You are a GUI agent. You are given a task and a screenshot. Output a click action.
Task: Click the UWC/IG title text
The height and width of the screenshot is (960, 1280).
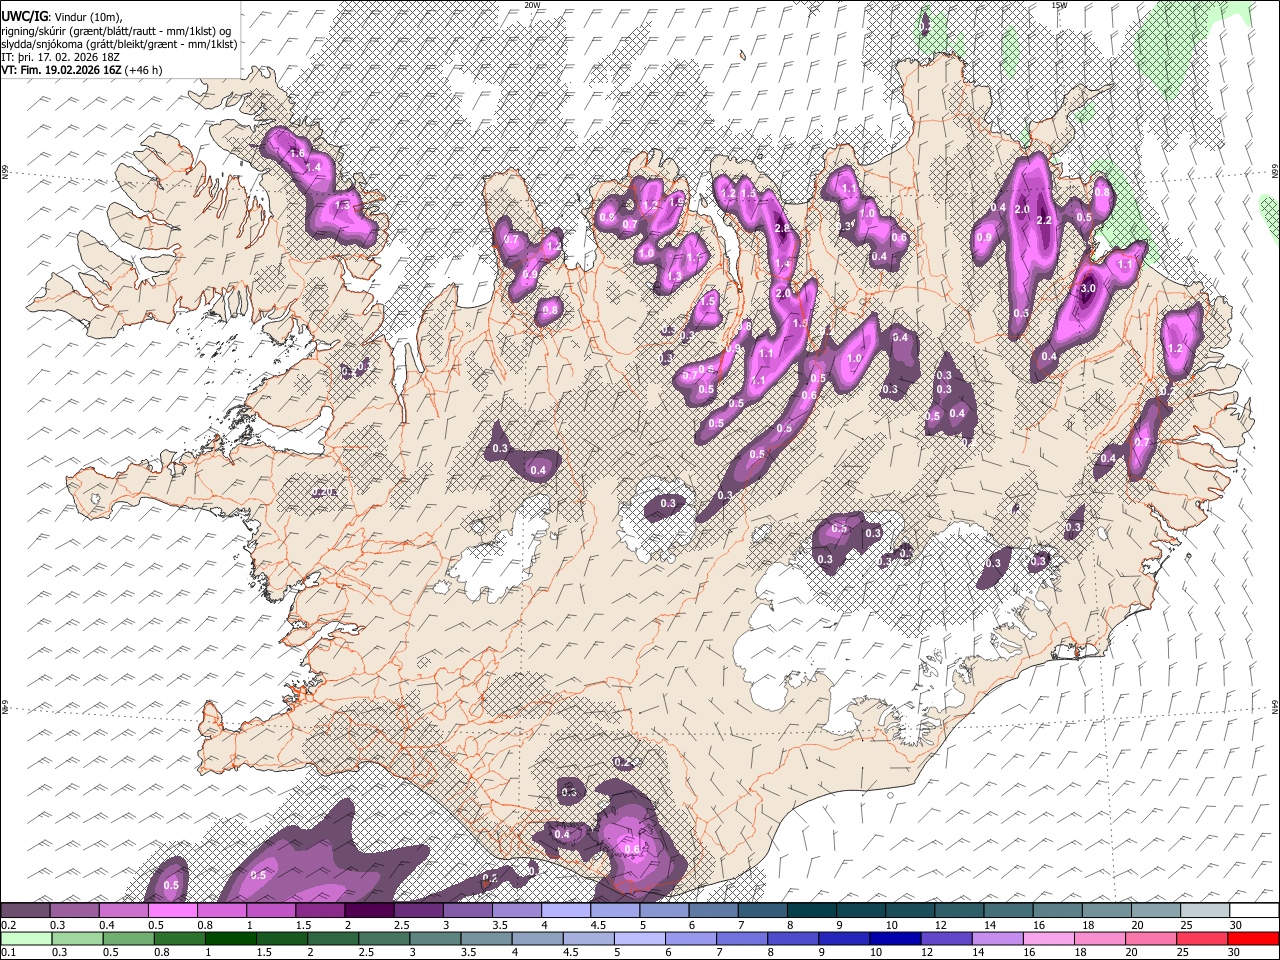24,17
